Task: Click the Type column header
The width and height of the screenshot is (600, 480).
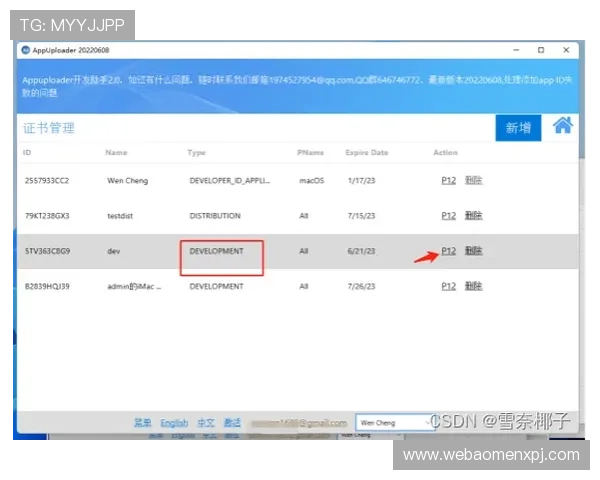Action: point(196,153)
